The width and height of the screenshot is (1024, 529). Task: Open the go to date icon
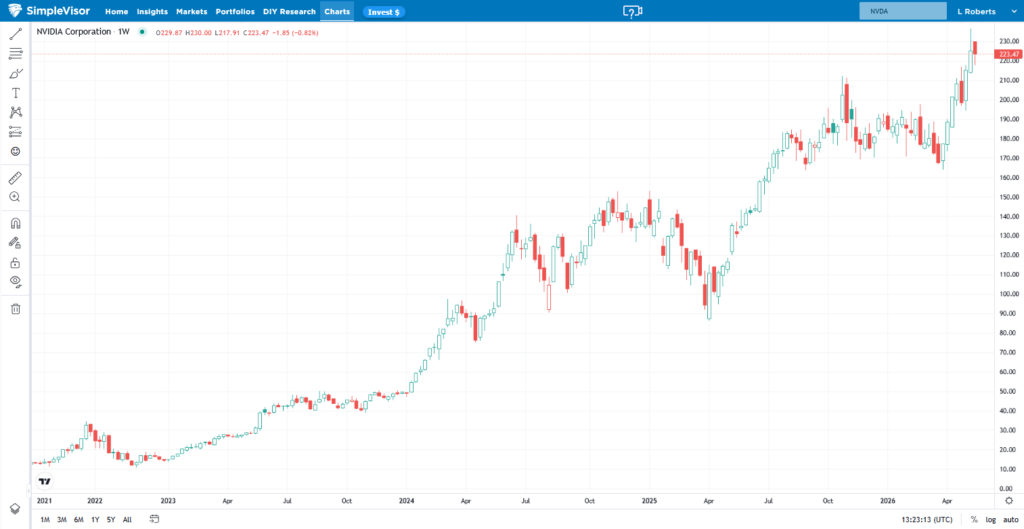[154, 519]
